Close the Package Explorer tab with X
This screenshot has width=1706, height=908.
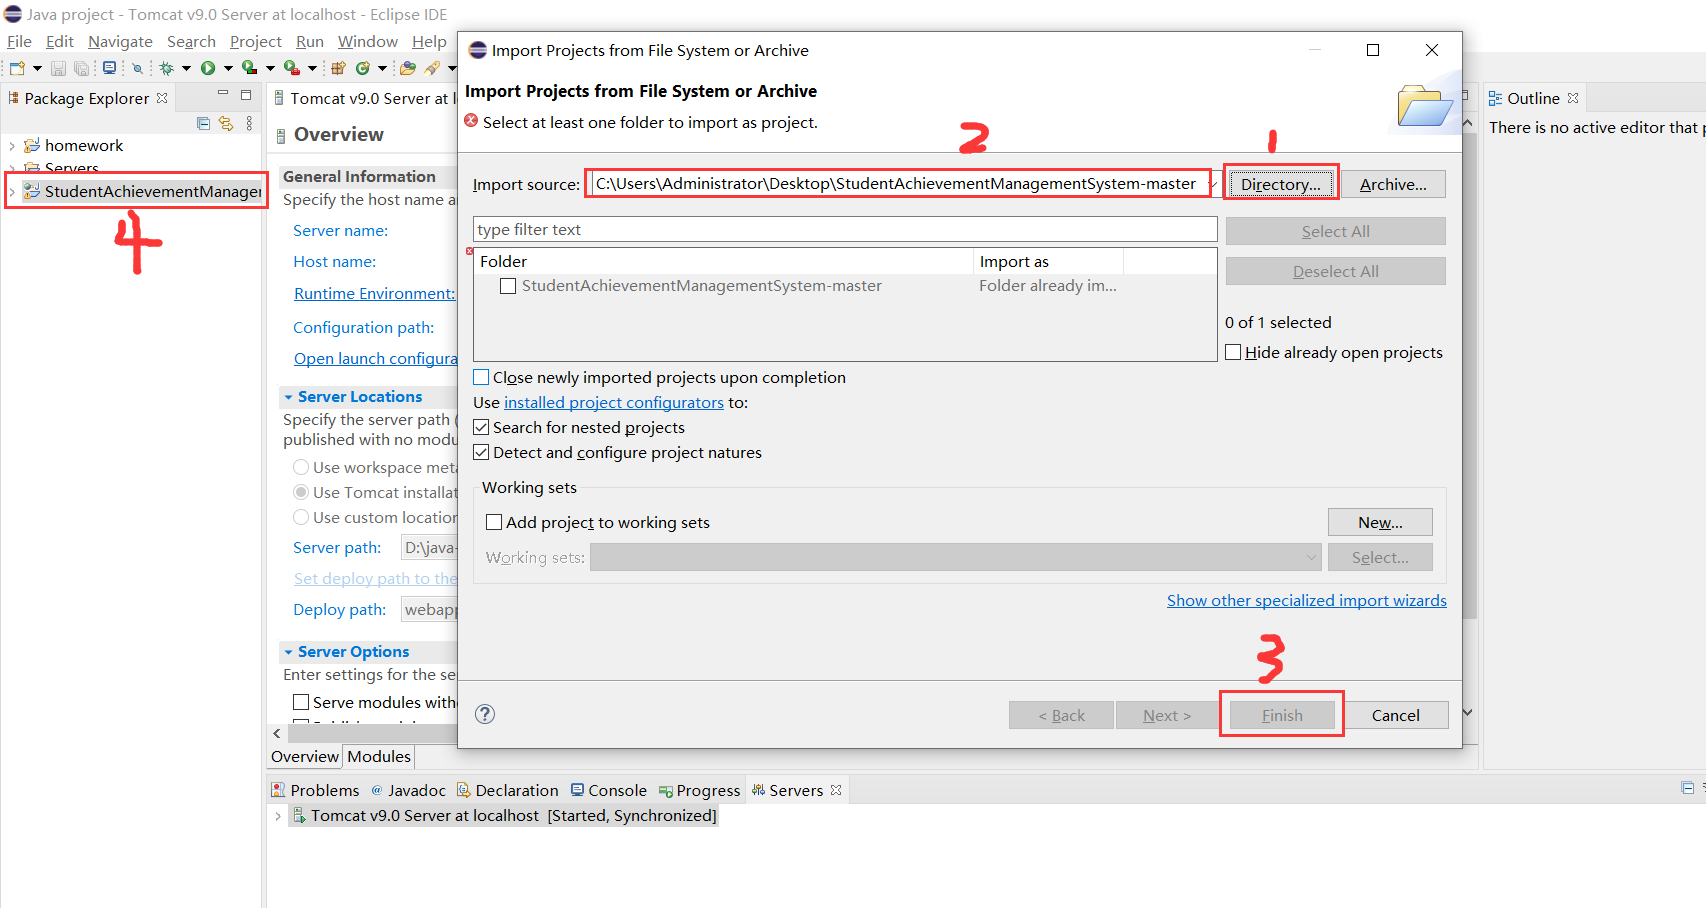pyautogui.click(x=162, y=98)
